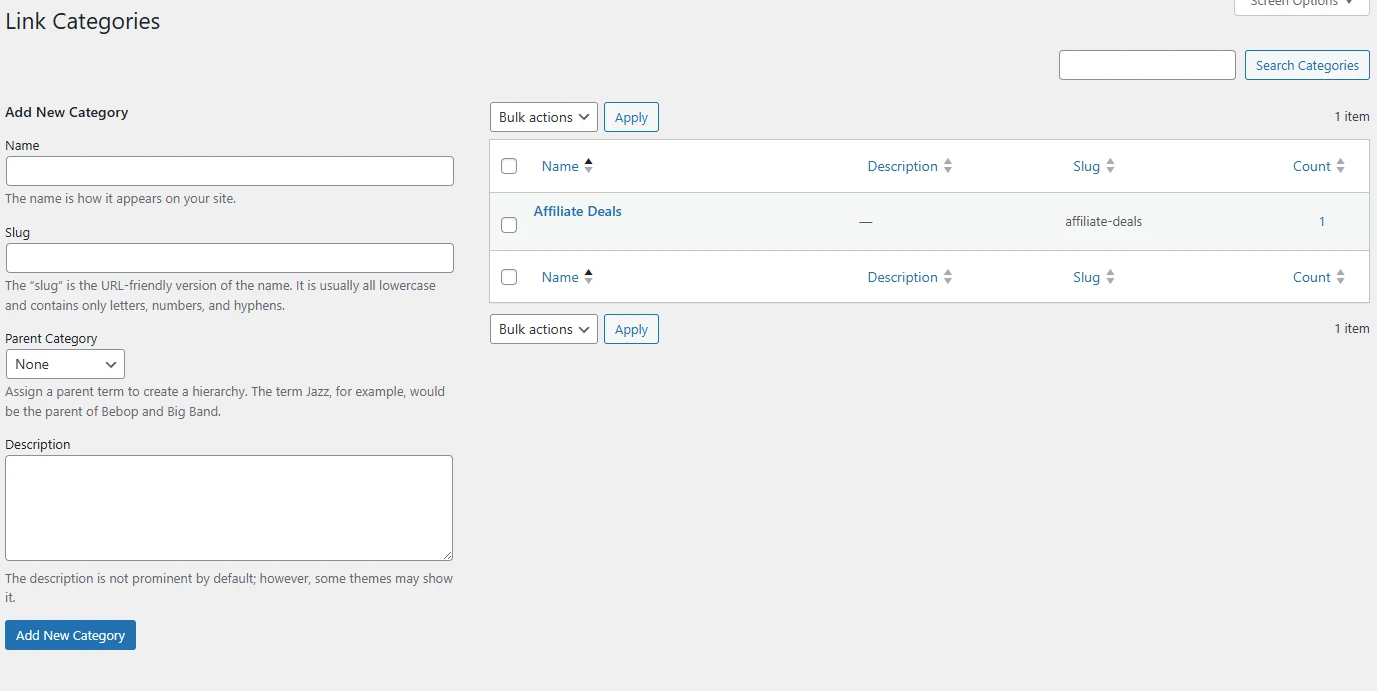Open the top Bulk actions dropdown
The width and height of the screenshot is (1377, 691).
click(543, 116)
